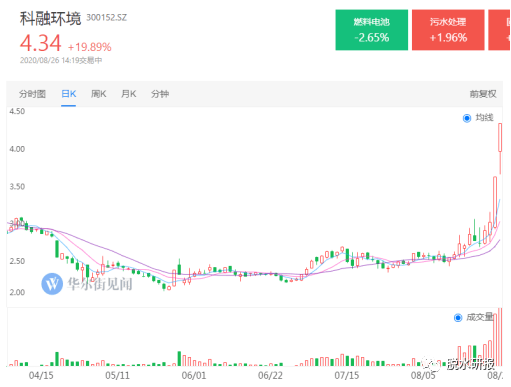This screenshot has height=387, width=511.
Task: Click the stock code 300152.SZ
Action: click(107, 18)
